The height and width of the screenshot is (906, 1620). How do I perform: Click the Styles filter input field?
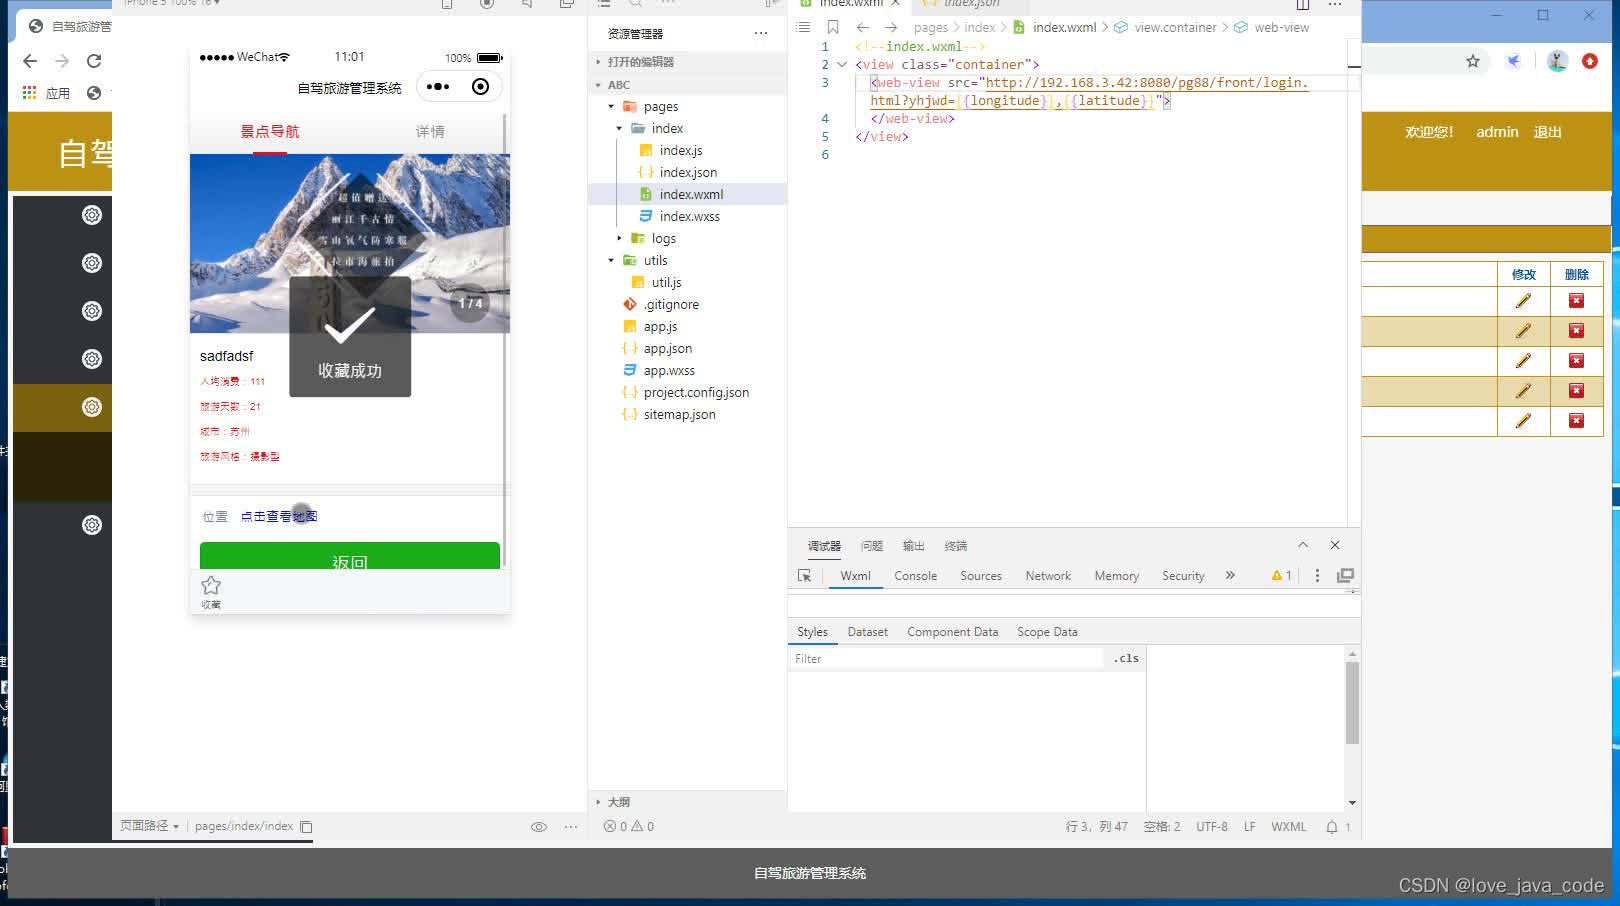(947, 659)
